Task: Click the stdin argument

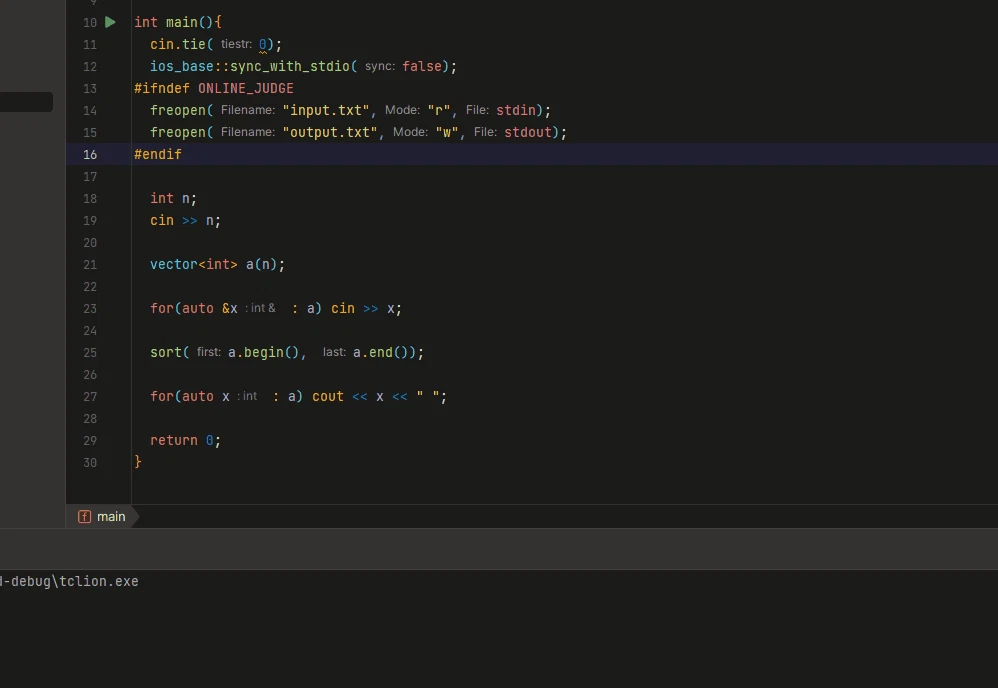Action: point(516,110)
